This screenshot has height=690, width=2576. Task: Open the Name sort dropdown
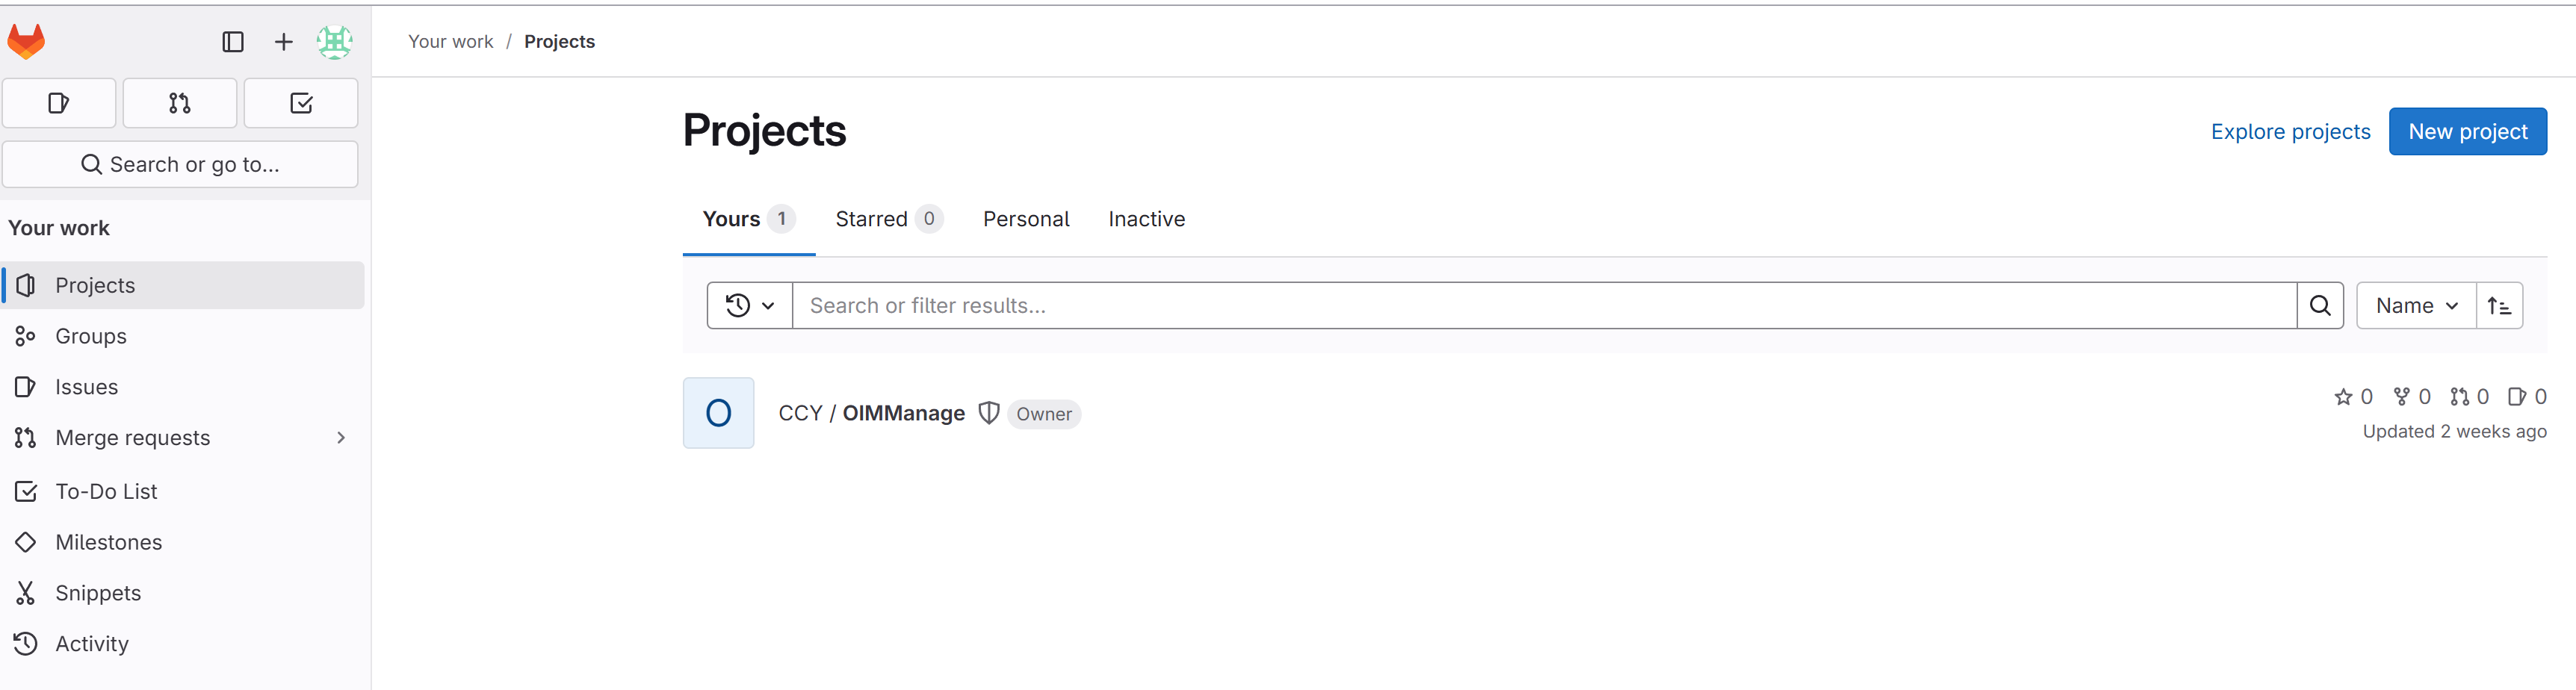pyautogui.click(x=2416, y=306)
